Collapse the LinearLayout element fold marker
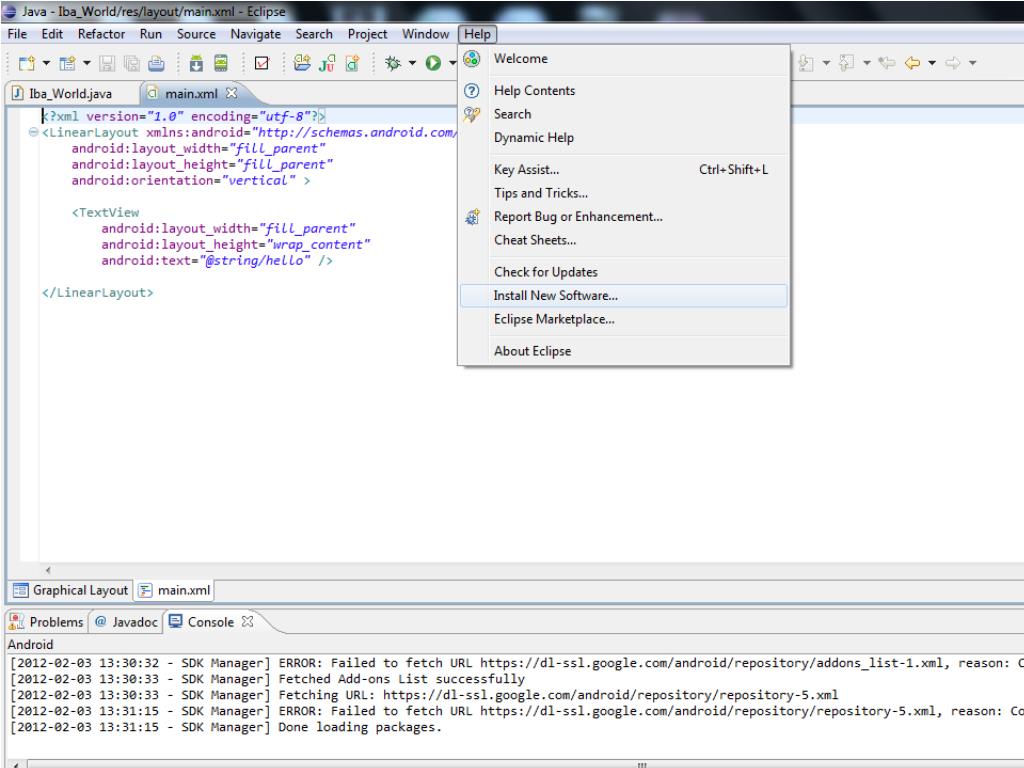Screen dimensions: 1024x768 [x=33, y=133]
